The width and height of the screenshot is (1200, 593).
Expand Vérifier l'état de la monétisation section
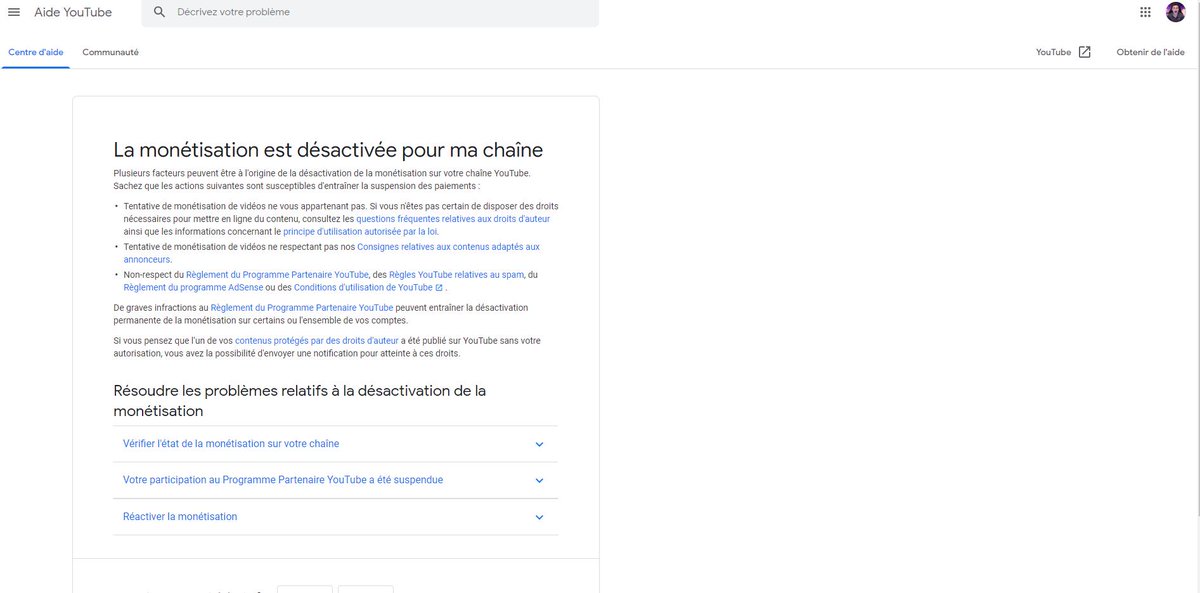tap(336, 444)
